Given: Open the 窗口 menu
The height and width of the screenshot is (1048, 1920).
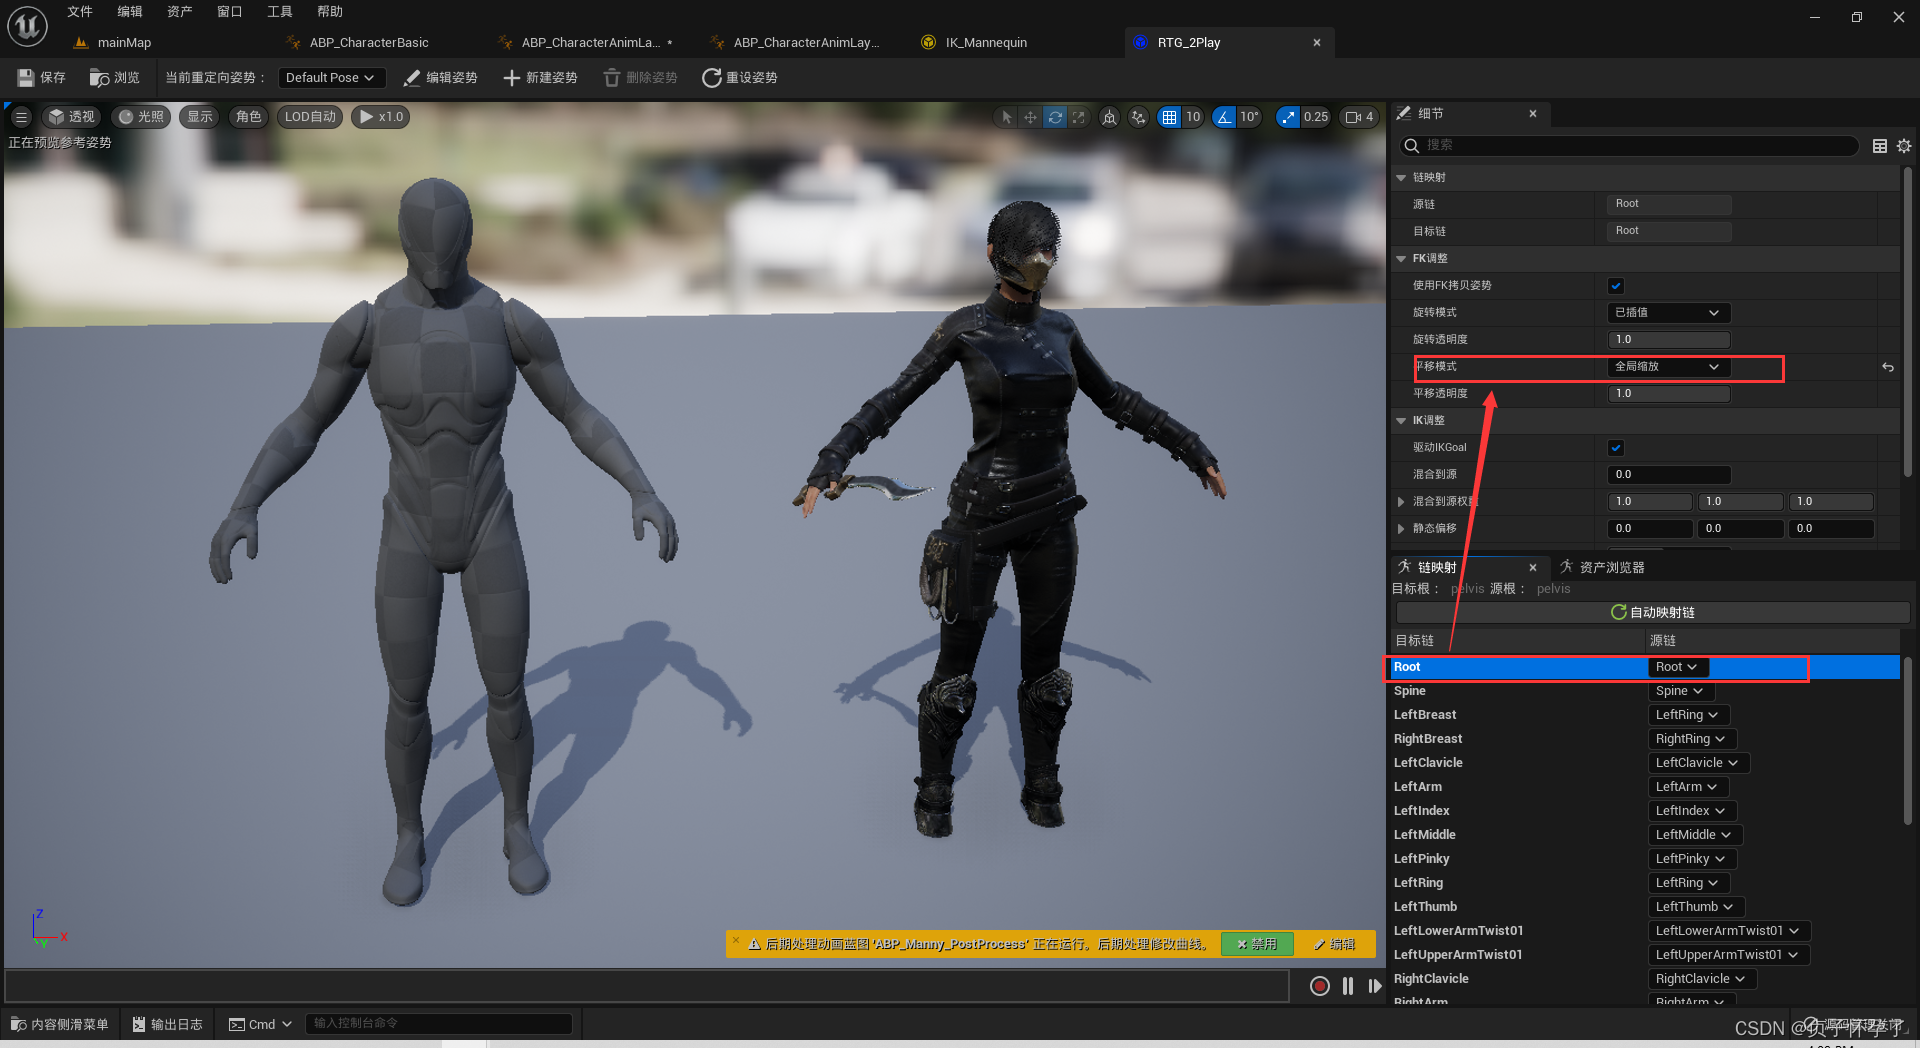Looking at the screenshot, I should tap(230, 12).
